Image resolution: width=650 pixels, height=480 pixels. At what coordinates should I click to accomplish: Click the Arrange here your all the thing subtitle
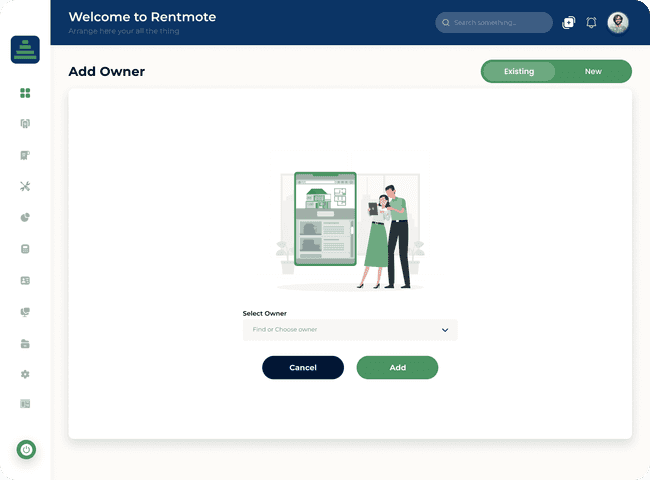(124, 31)
